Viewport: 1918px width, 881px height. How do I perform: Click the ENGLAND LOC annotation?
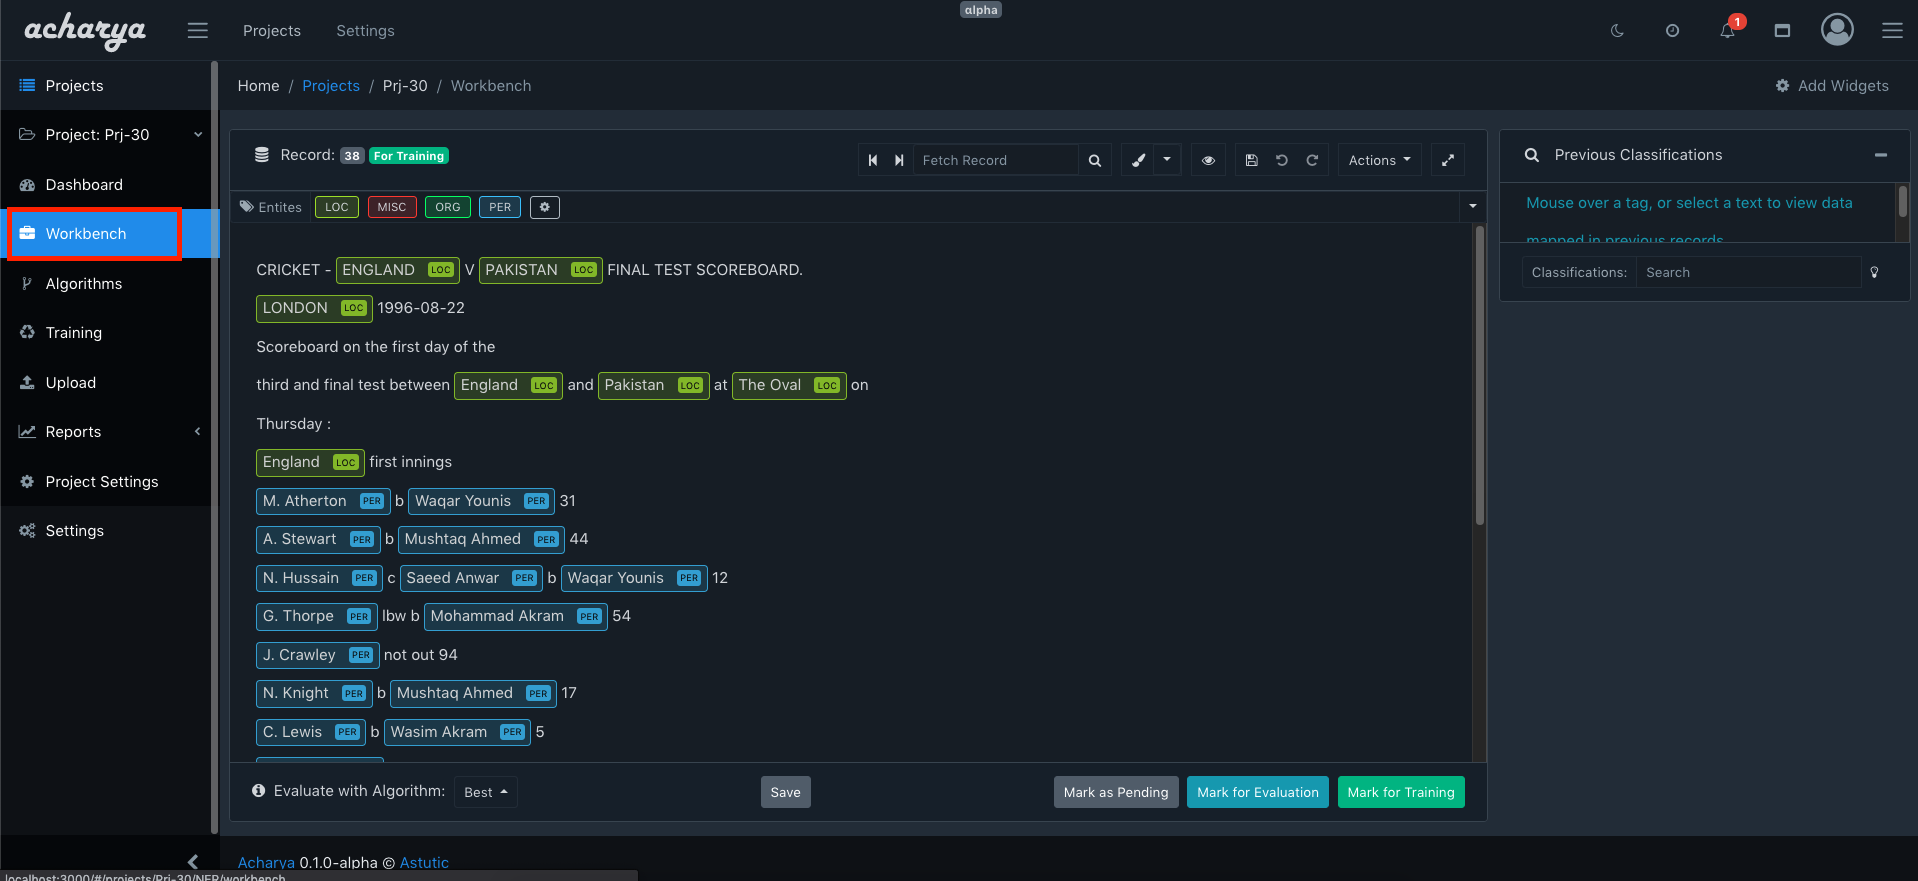pos(397,270)
